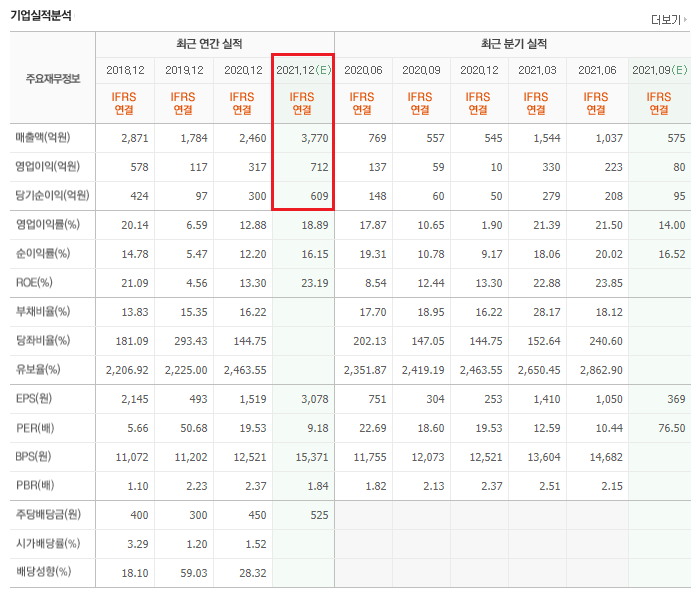Select the 3.29 dividend yield value

[138, 544]
